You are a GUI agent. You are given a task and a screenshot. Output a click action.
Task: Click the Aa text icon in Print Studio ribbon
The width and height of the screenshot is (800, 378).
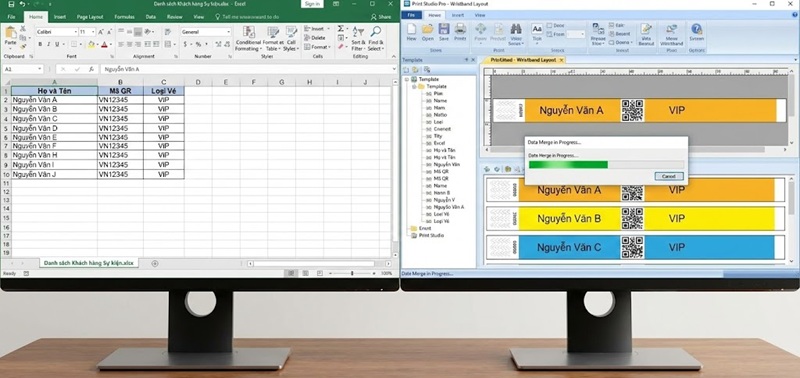click(537, 29)
